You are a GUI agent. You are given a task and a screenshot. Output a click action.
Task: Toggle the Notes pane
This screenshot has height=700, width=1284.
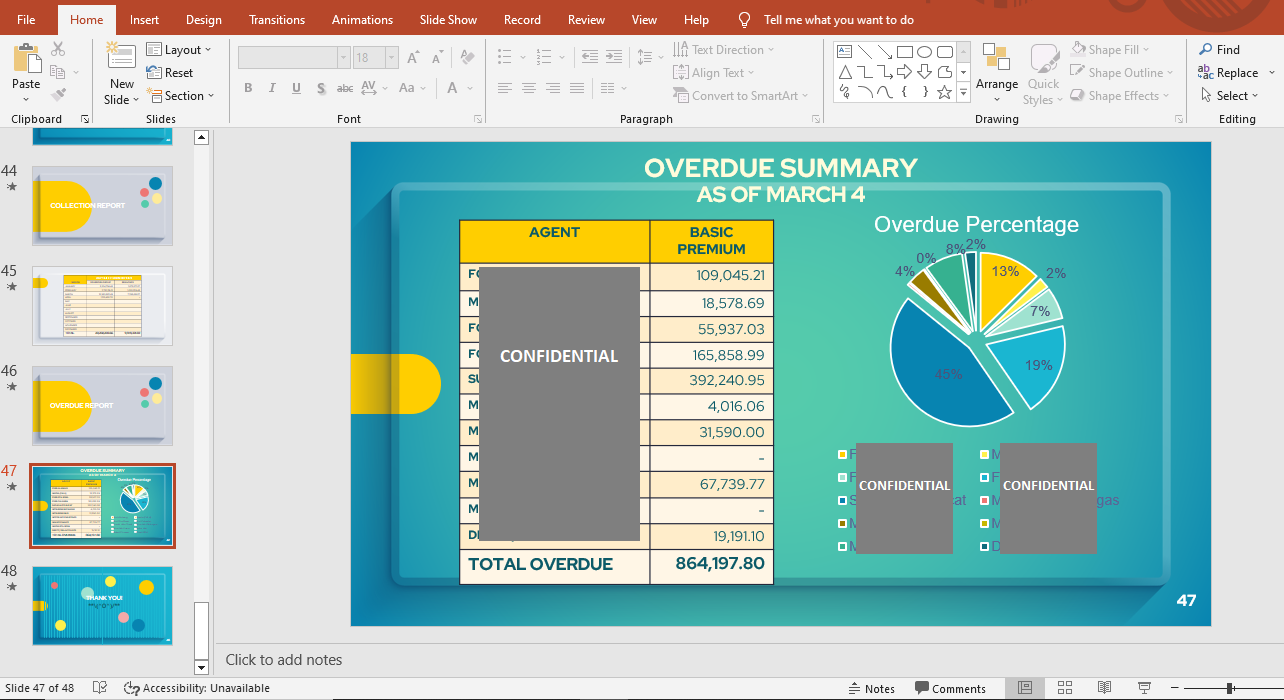[x=870, y=688]
